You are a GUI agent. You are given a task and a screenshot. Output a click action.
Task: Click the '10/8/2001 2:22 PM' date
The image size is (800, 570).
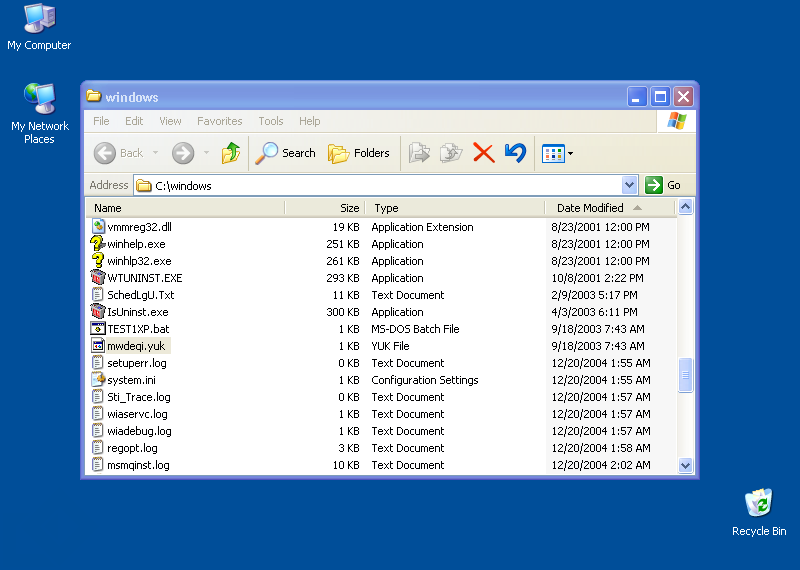[597, 278]
